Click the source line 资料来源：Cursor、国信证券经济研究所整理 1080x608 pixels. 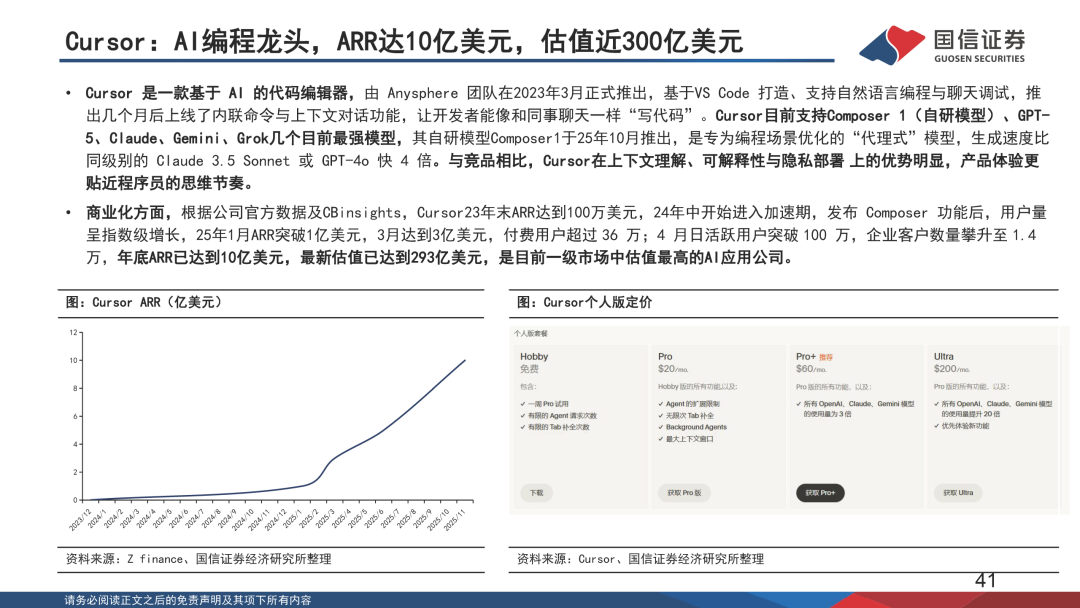click(640, 559)
